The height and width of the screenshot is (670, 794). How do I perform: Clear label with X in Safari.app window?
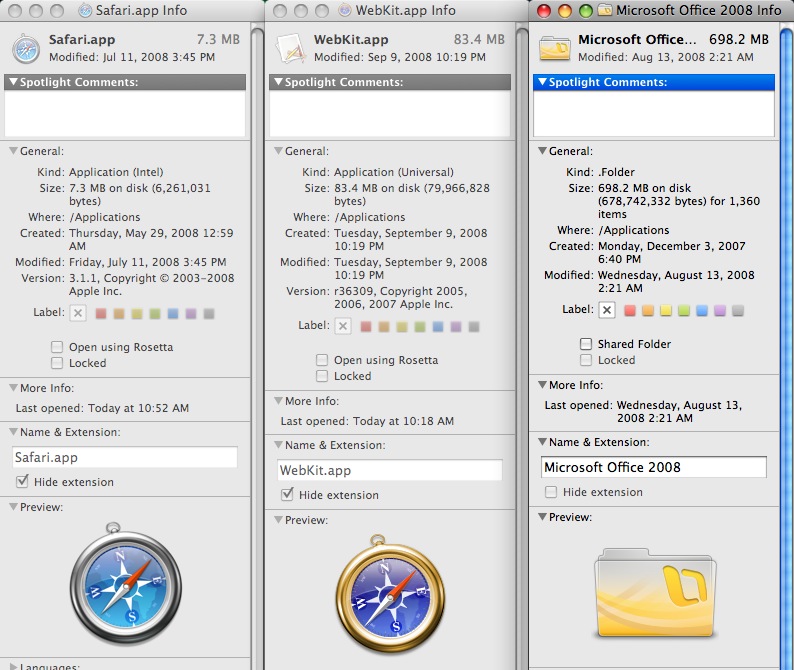click(78, 313)
